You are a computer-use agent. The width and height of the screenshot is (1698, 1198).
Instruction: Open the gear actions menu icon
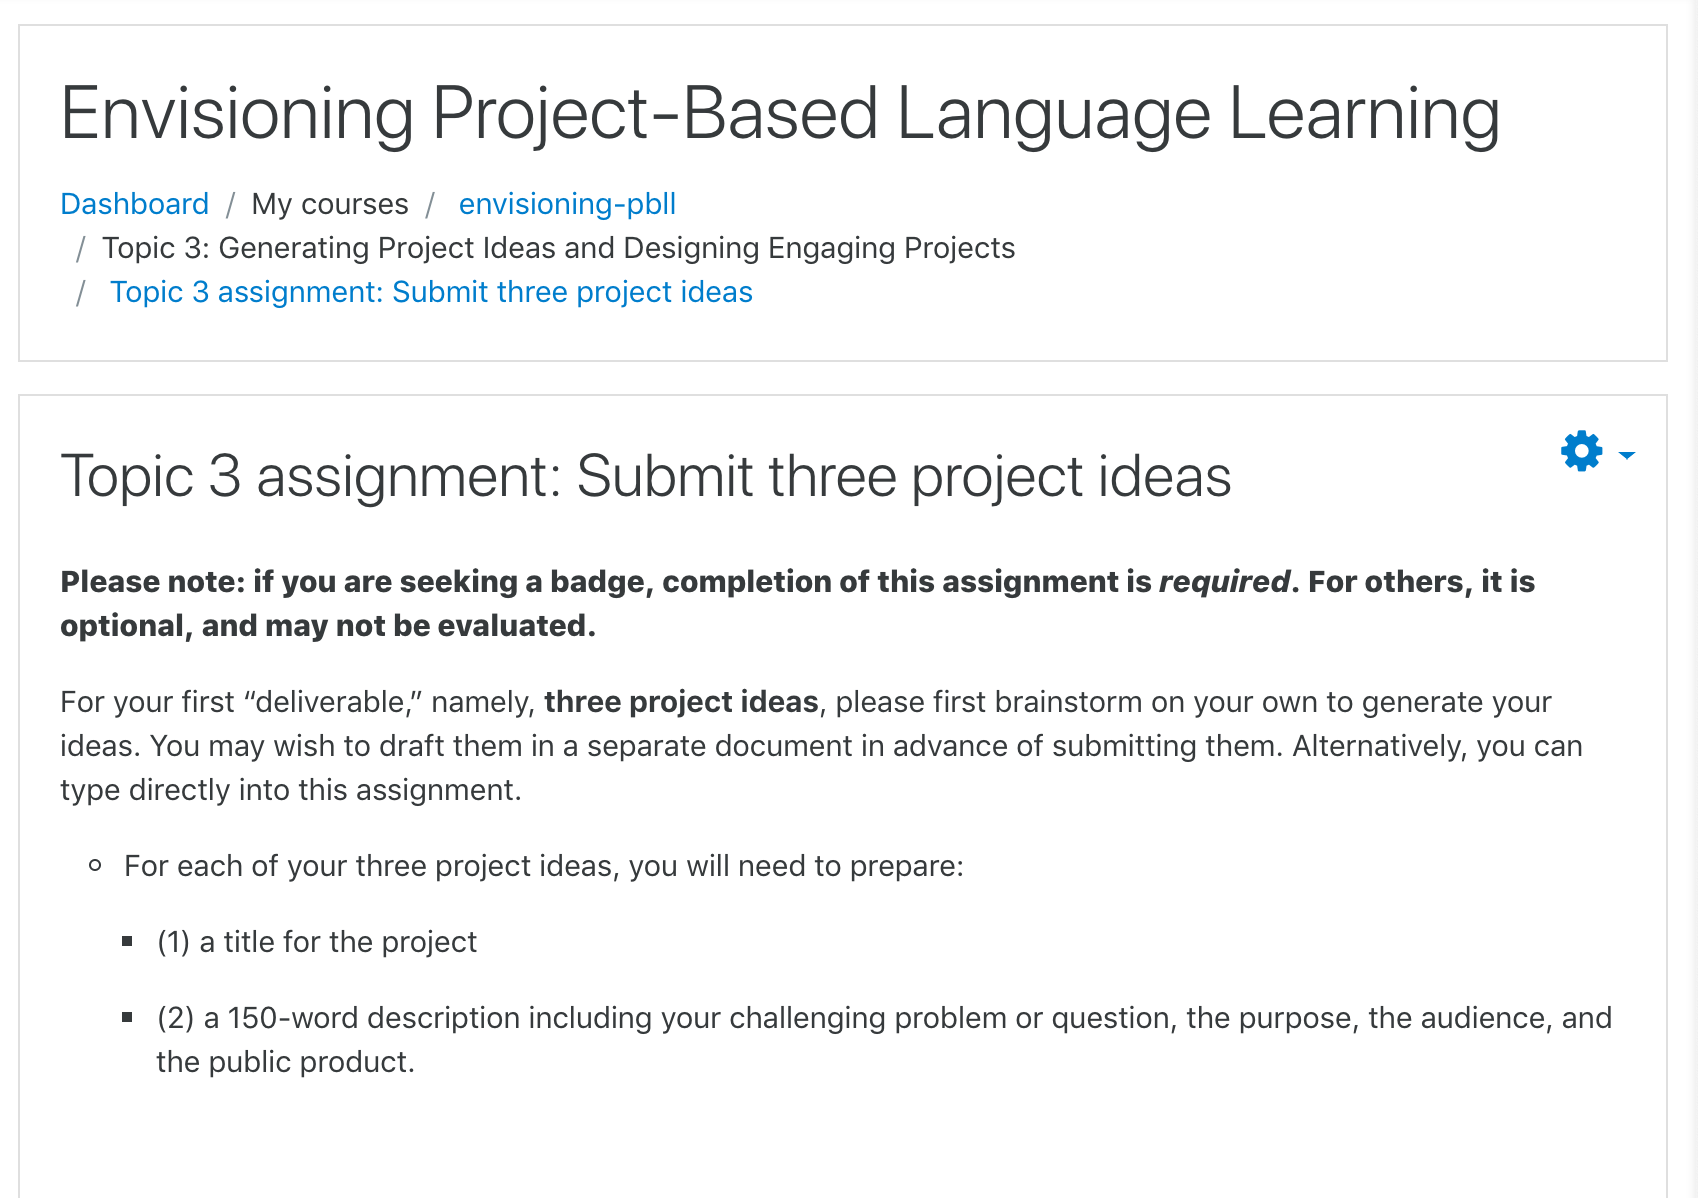[1581, 451]
